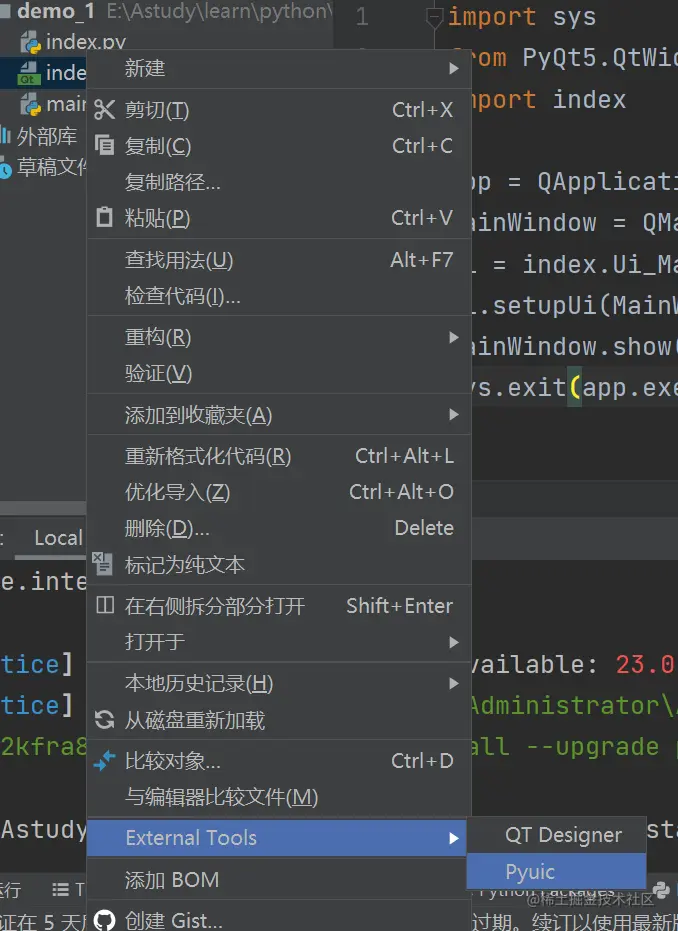Select 草稿文件 node in project tree

tap(52, 167)
